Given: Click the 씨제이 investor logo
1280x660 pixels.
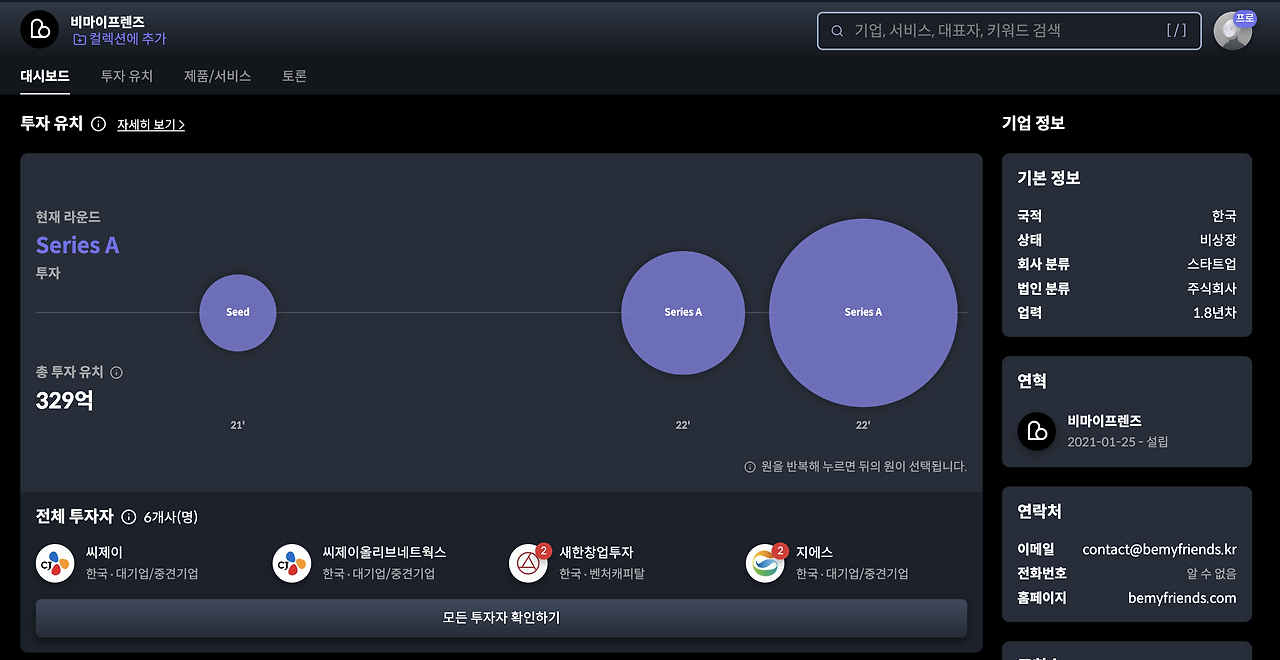Looking at the screenshot, I should tap(55, 564).
